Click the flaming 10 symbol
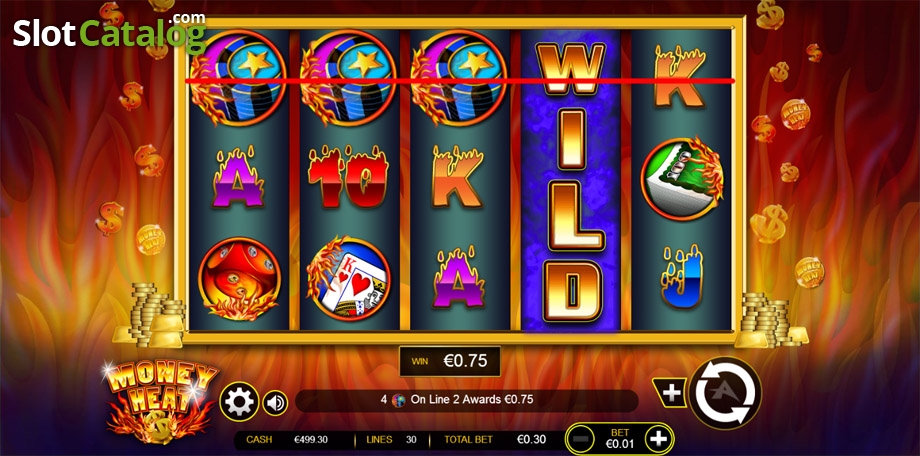This screenshot has width=920, height=456. click(x=349, y=177)
